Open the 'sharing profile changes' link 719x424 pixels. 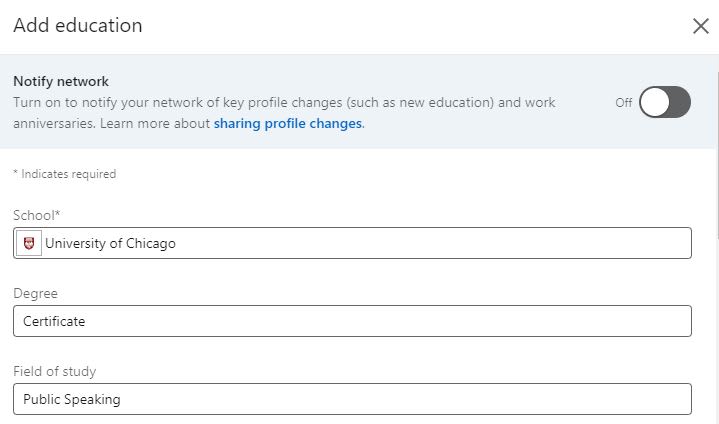[288, 124]
